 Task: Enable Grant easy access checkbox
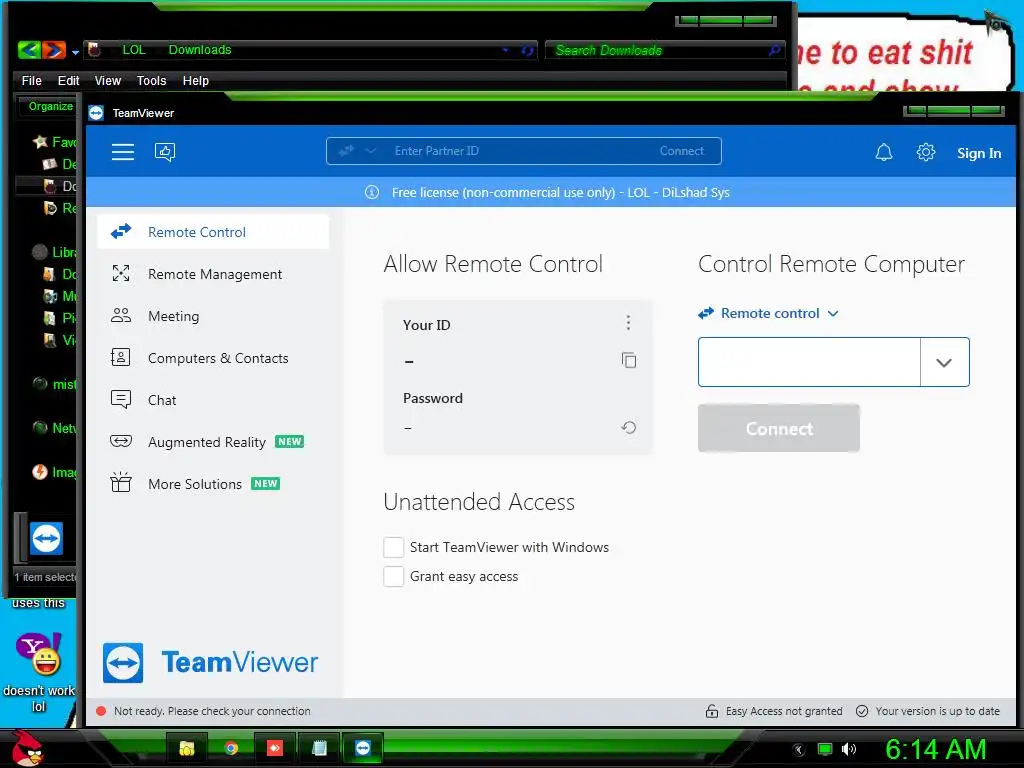(x=393, y=576)
